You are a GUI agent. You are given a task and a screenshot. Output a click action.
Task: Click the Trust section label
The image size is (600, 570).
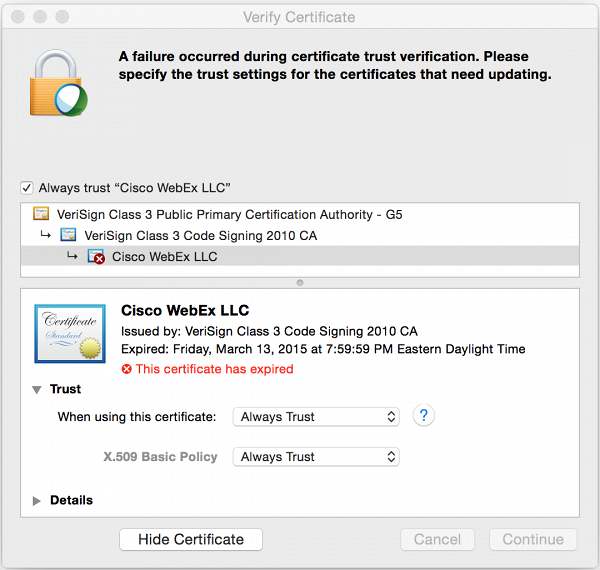[x=65, y=389]
